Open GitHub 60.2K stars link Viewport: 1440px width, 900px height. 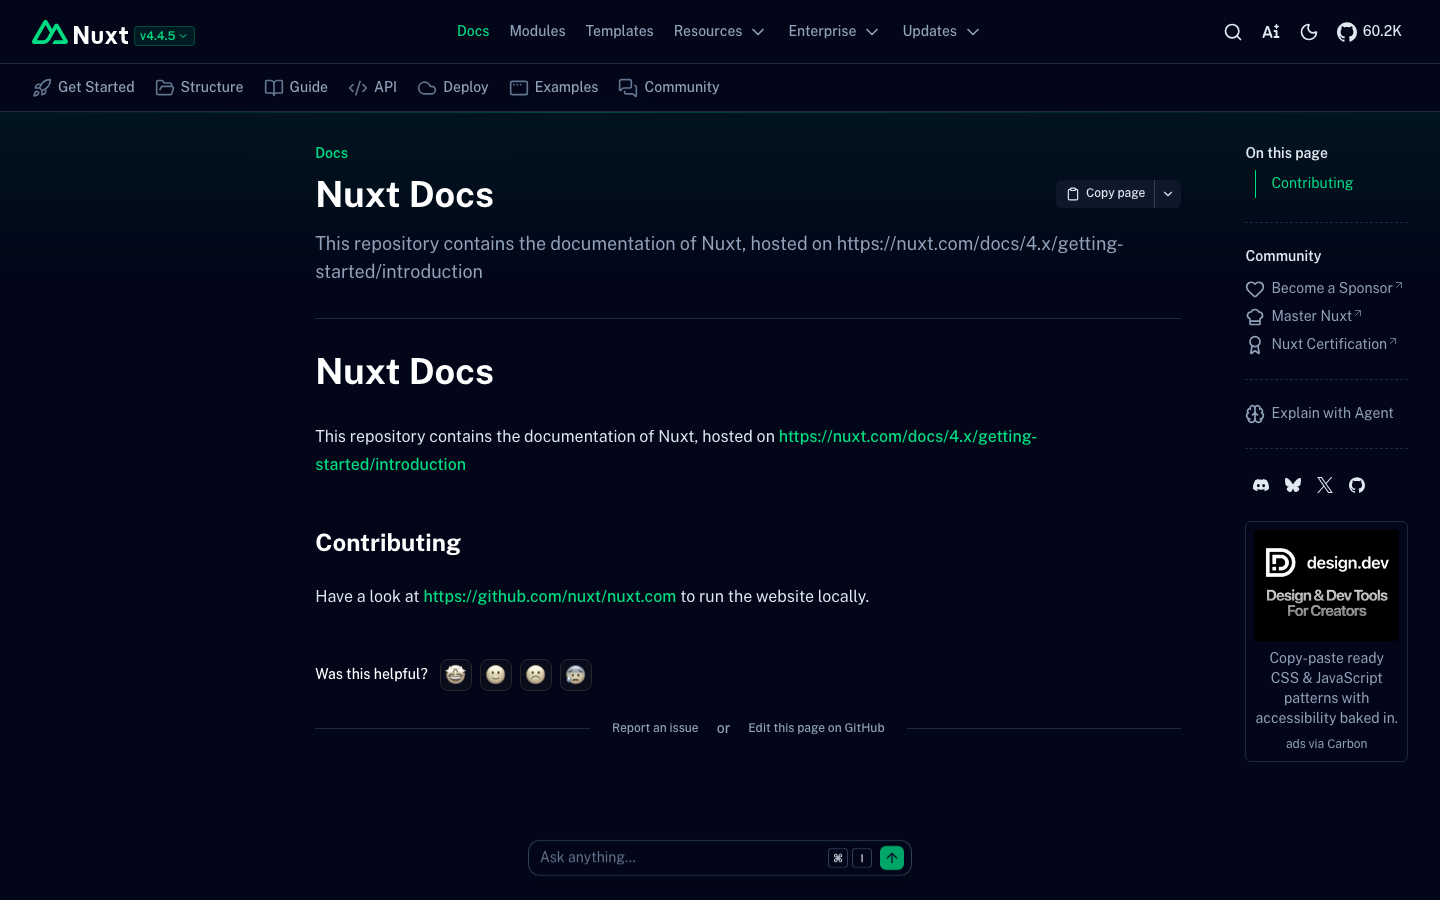tap(1369, 32)
